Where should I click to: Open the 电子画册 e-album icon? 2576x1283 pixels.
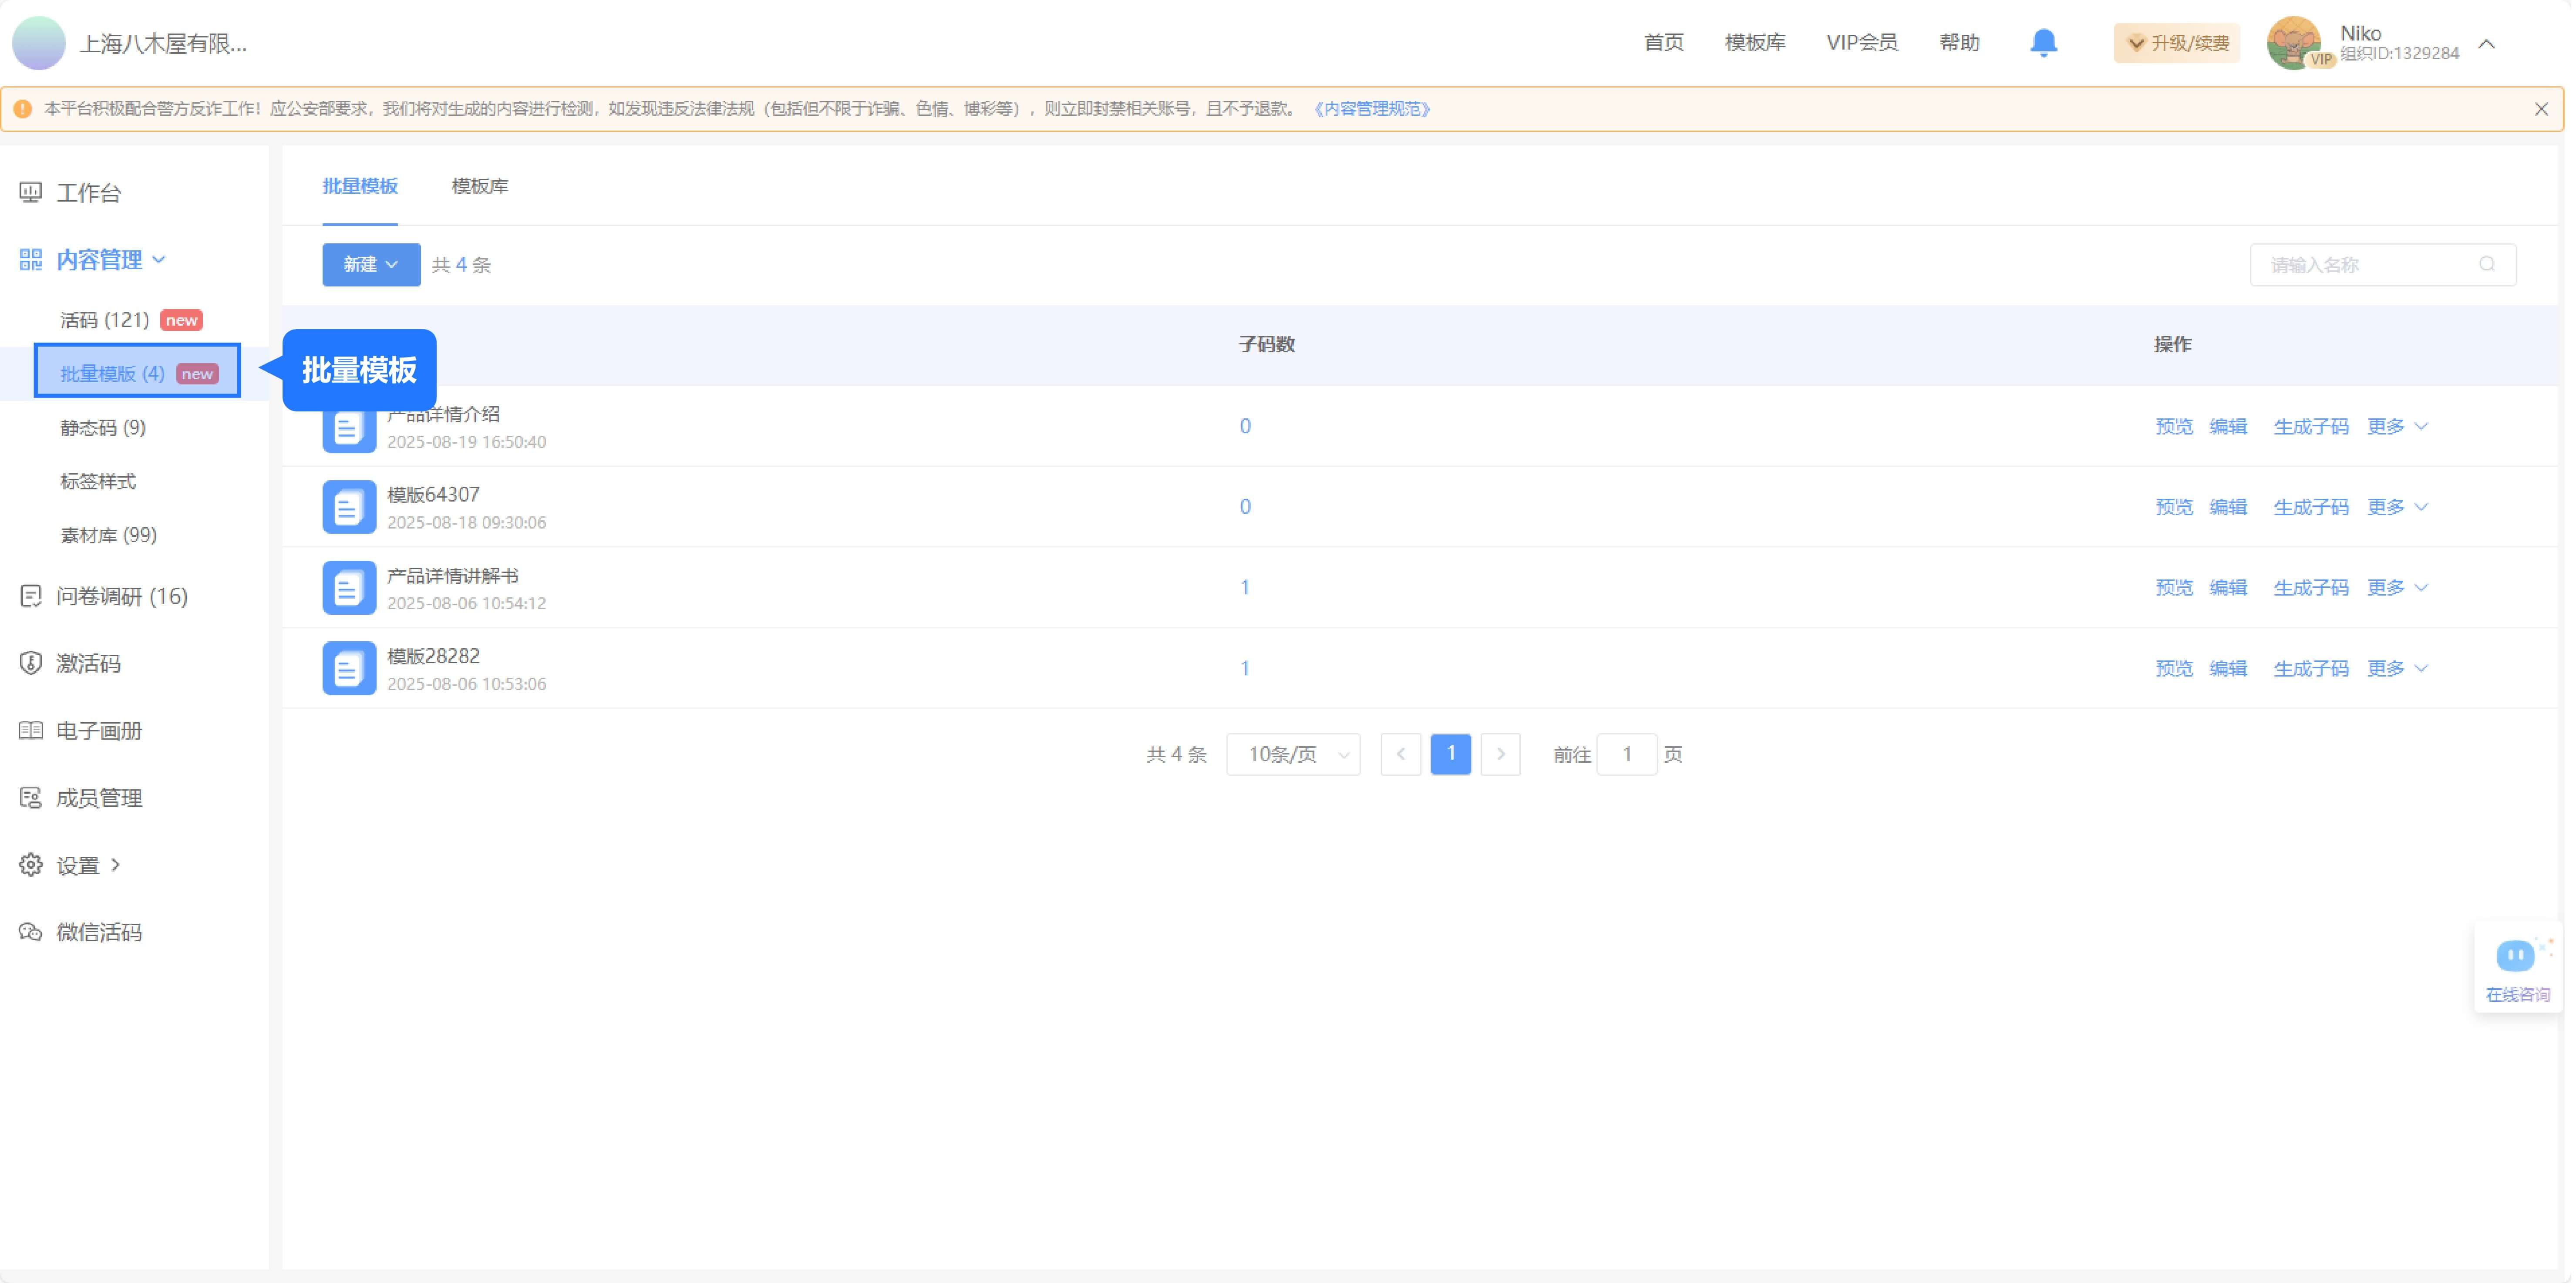30,730
